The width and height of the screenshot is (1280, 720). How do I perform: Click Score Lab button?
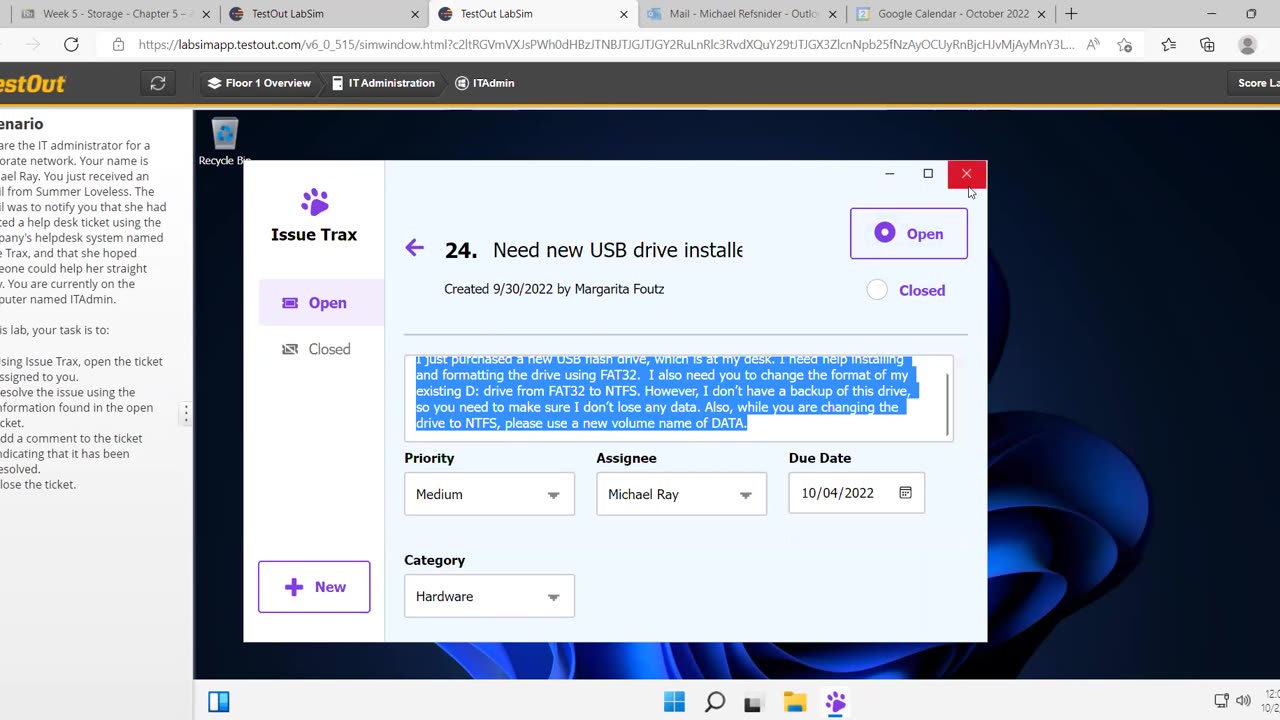pos(1257,83)
